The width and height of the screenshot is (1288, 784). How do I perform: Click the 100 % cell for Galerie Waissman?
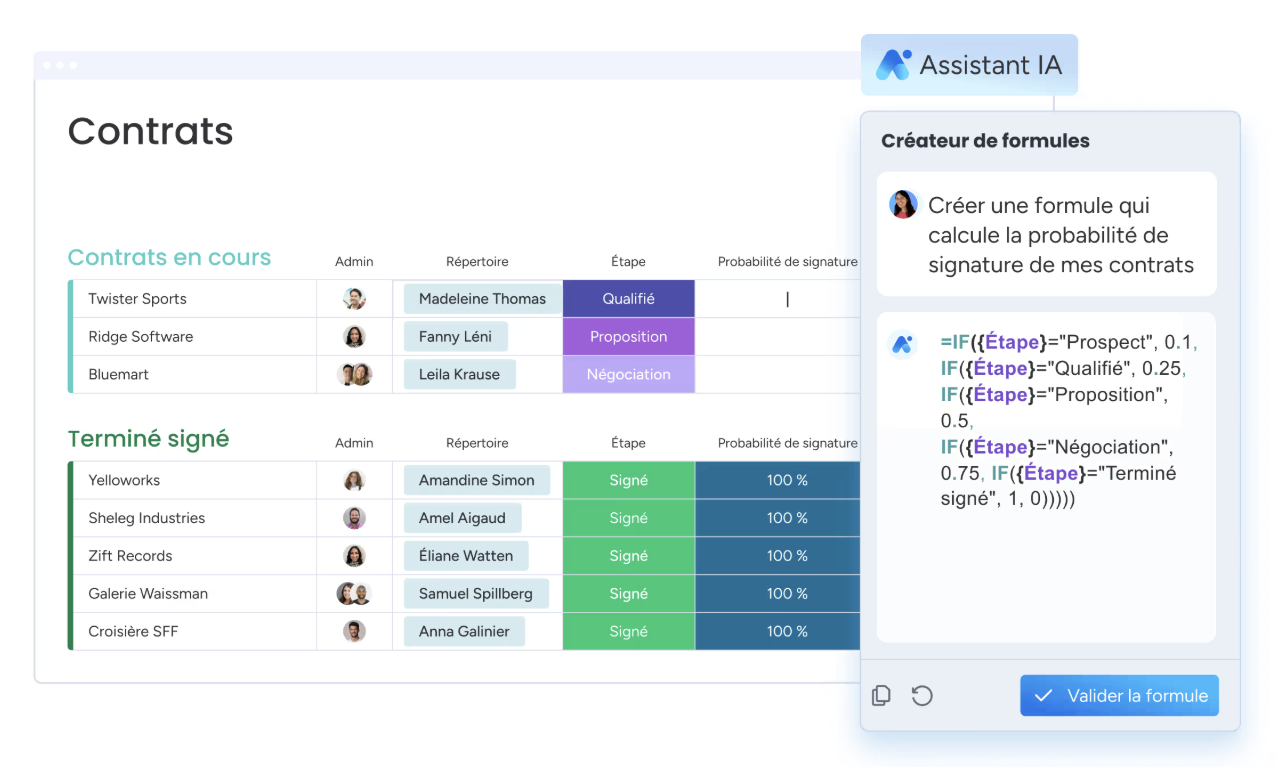coord(778,593)
